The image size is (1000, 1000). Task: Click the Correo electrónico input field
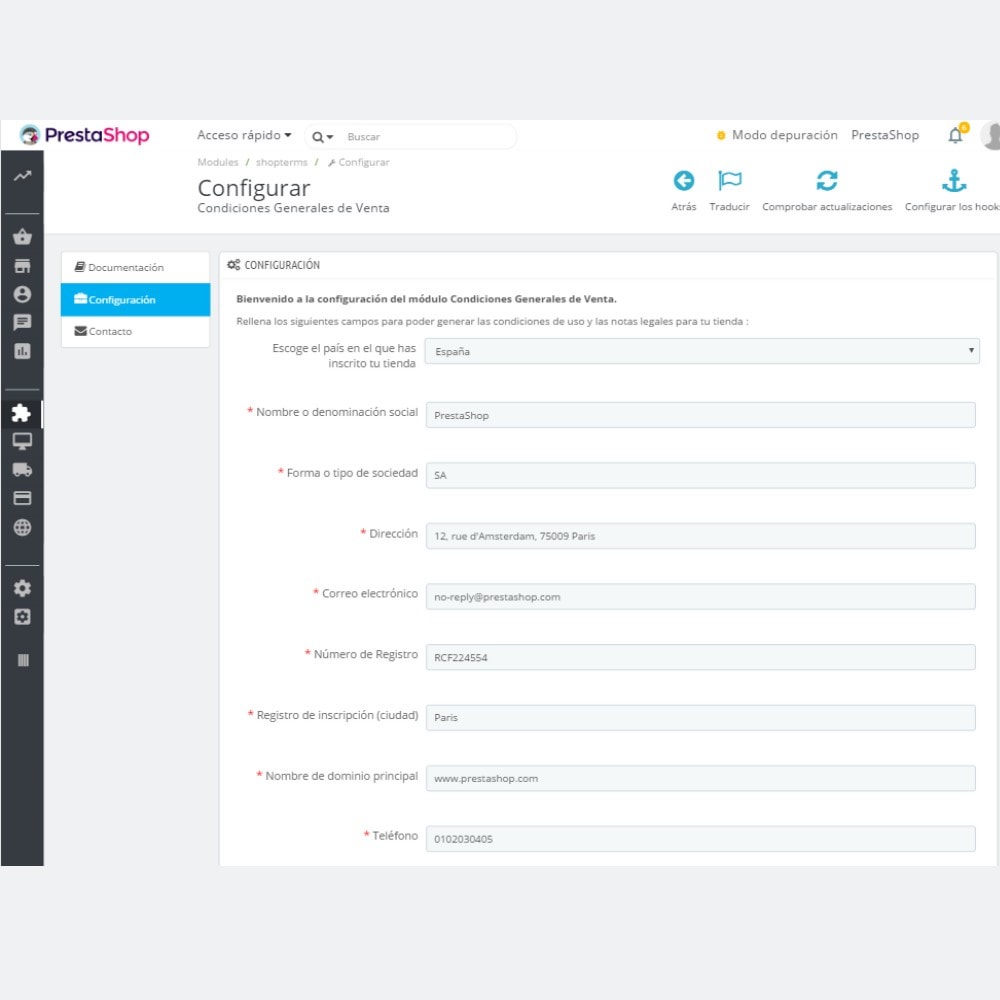coord(700,596)
